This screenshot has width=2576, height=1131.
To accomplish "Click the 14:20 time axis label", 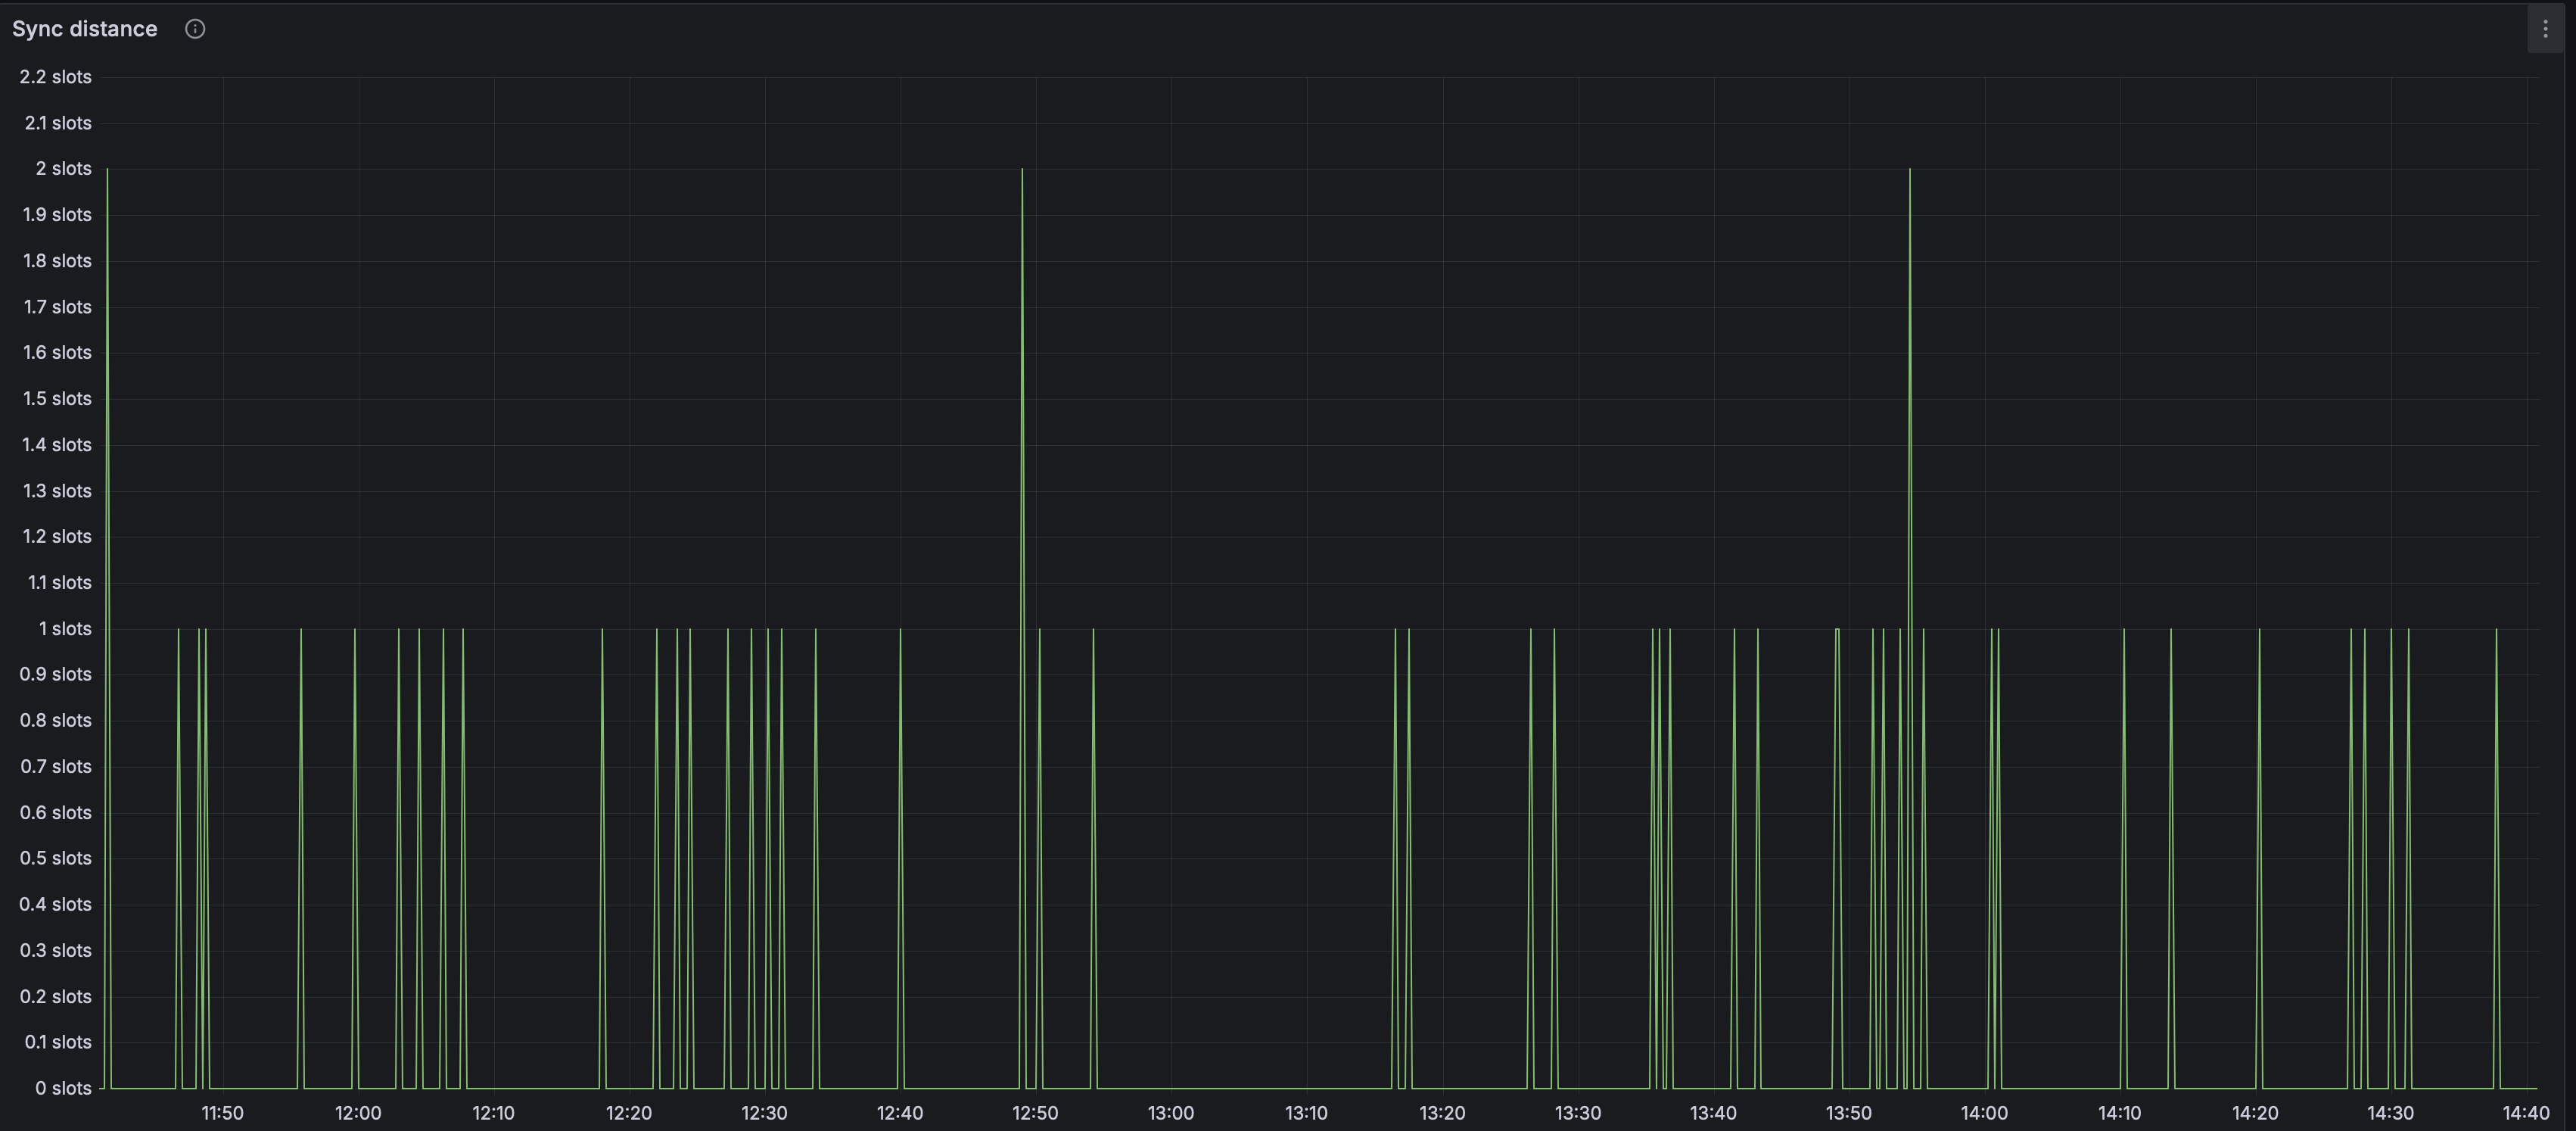I will 2255,1113.
